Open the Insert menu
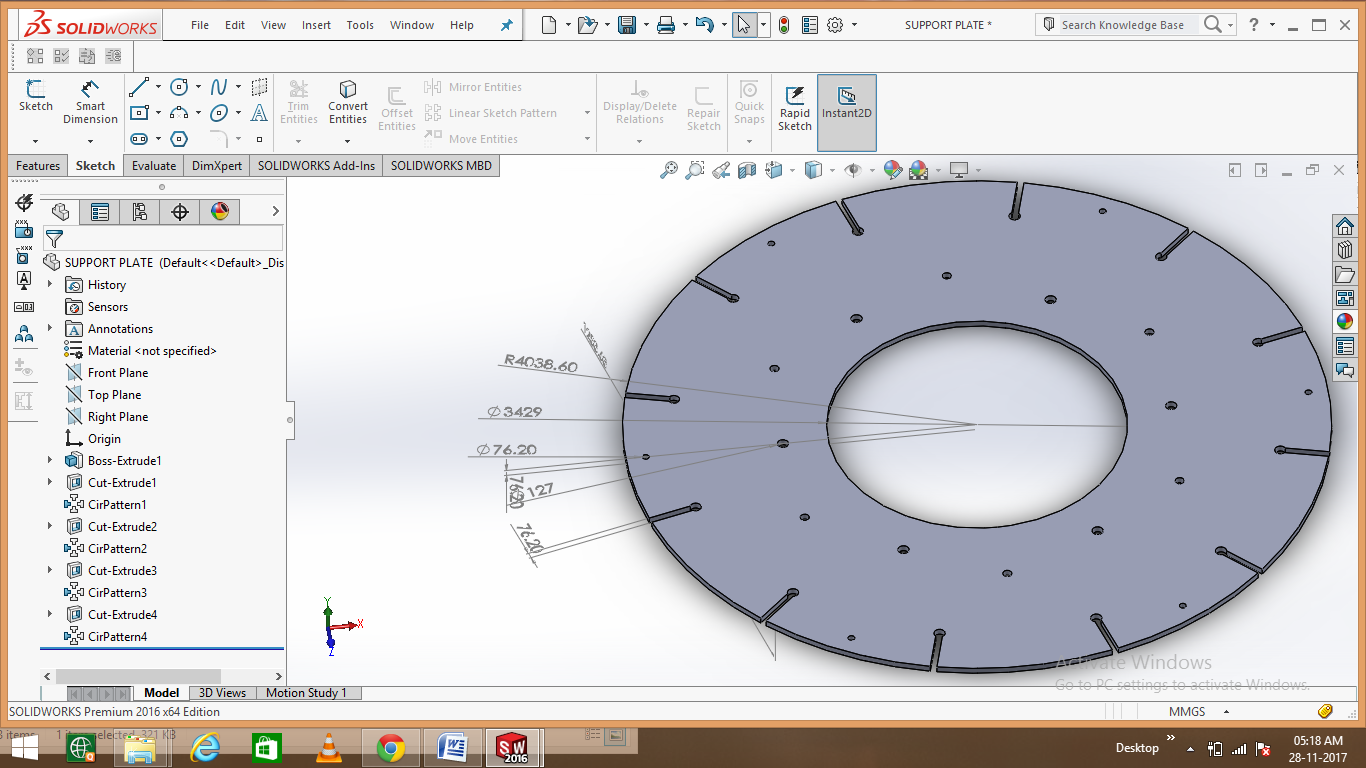 (x=316, y=25)
